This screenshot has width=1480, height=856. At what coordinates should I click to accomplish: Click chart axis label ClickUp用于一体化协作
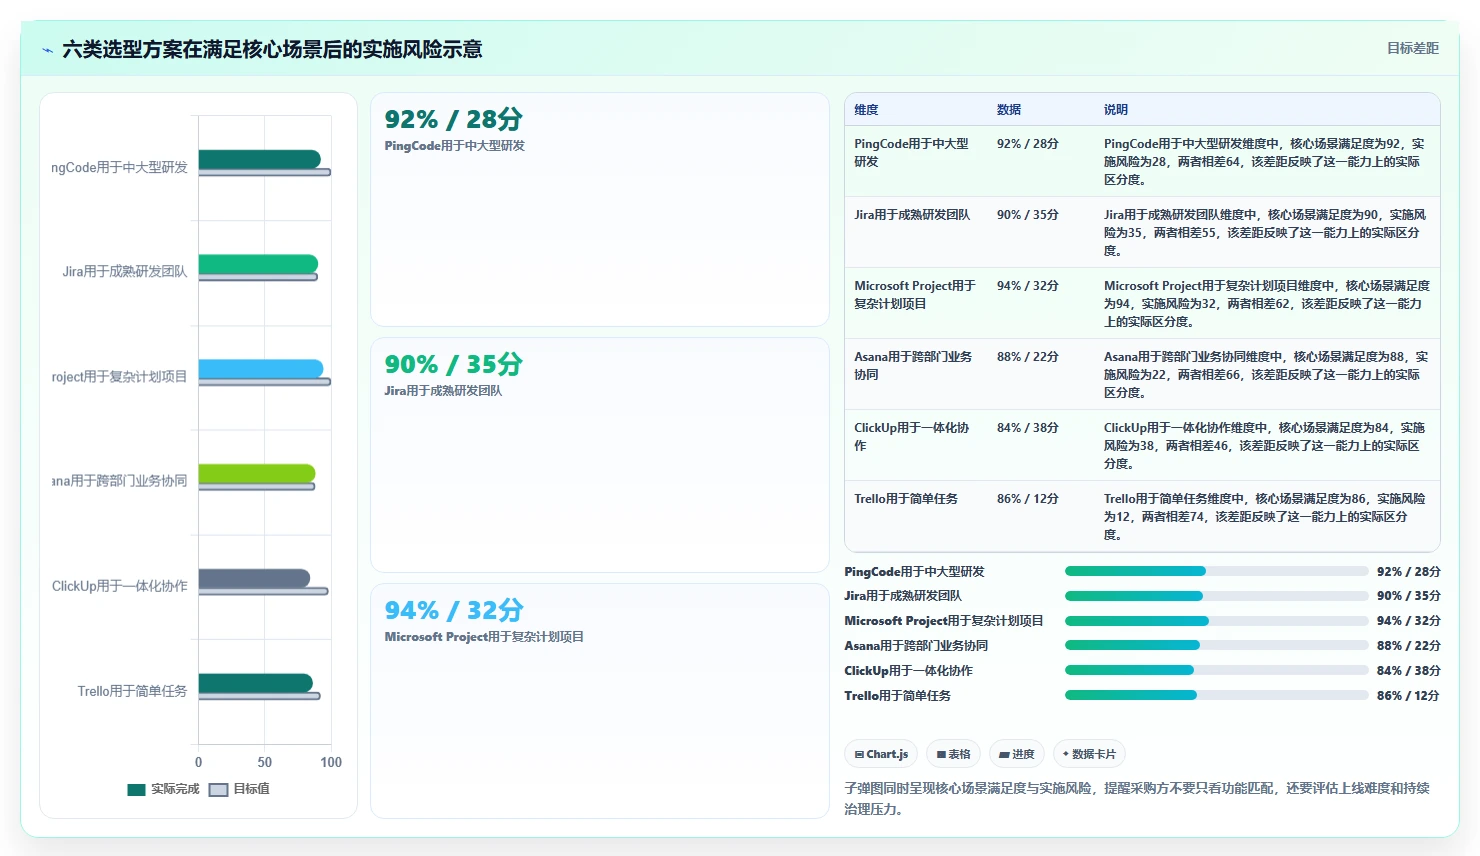(120, 586)
